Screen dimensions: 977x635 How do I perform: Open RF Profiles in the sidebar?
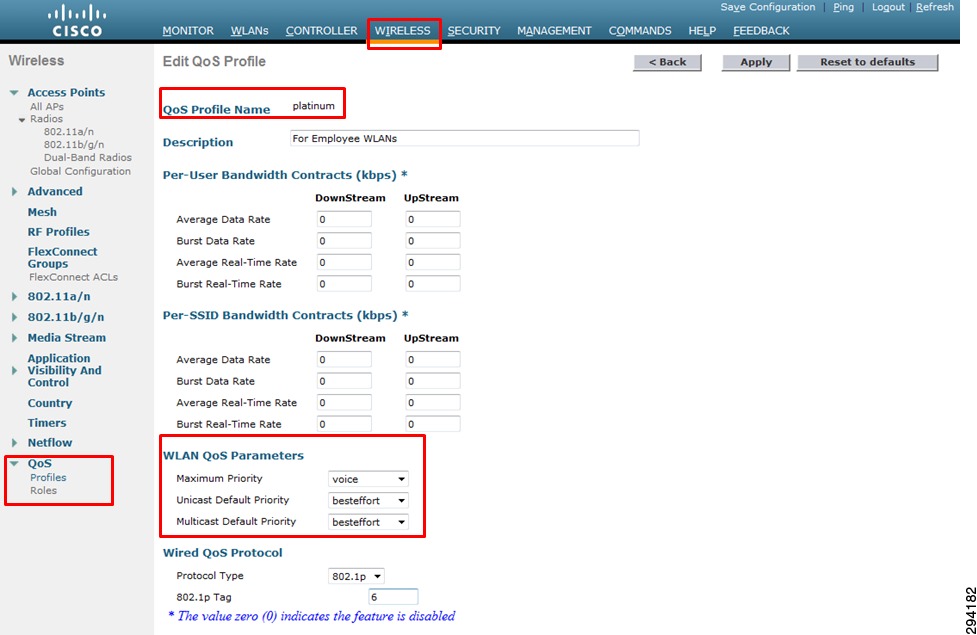(59, 232)
